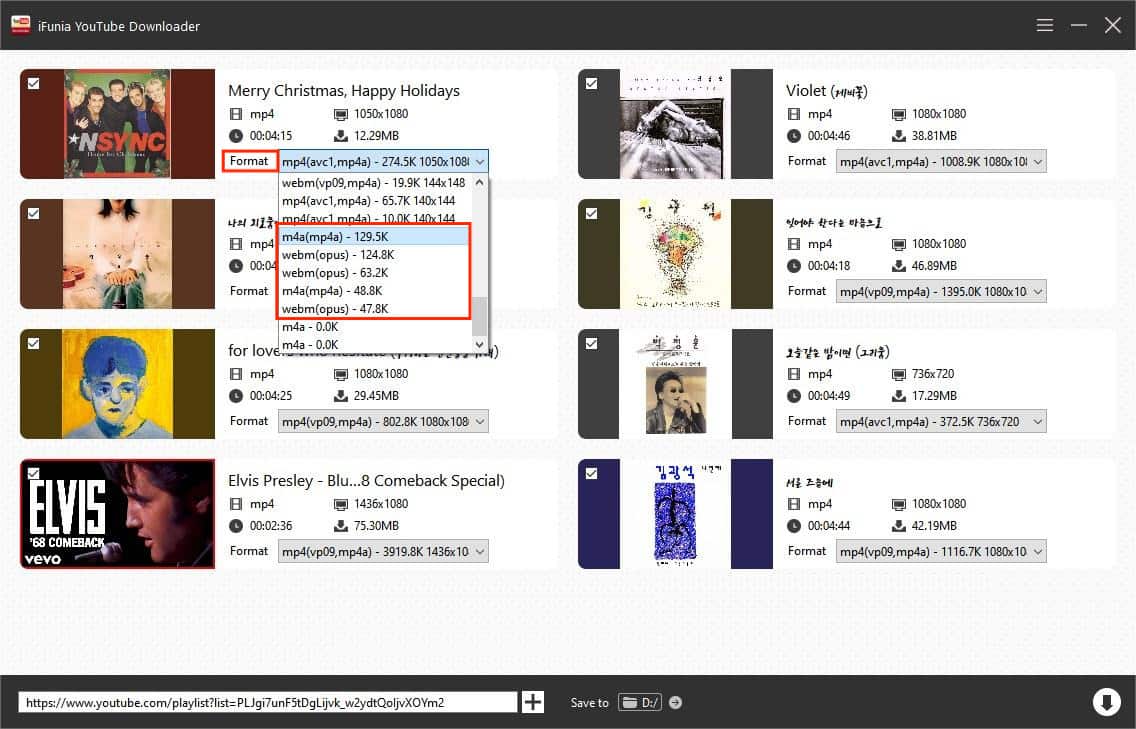
Task: Toggle checkbox for the Violet video
Action: [x=592, y=84]
